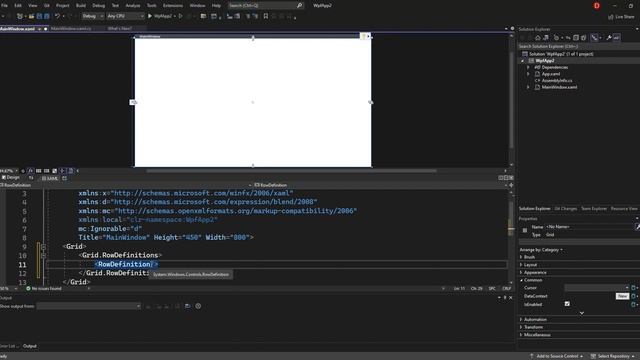
Task: Toggle the highlighted rightmost Solution Explorer toolbar button
Action: pyautogui.click(x=616, y=38)
